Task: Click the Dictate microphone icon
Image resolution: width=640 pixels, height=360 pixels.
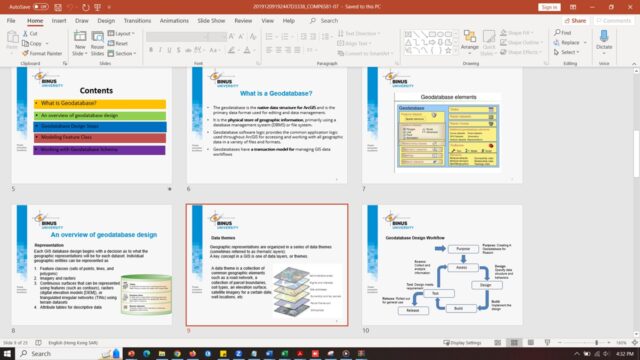Action: click(x=604, y=37)
